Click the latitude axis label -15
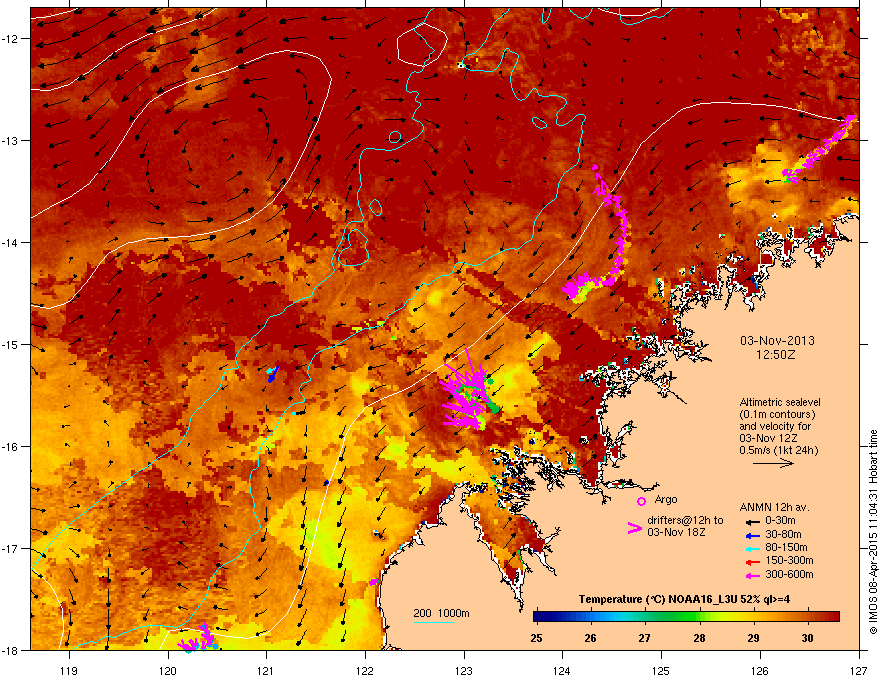The height and width of the screenshot is (680, 880). click(x=10, y=344)
